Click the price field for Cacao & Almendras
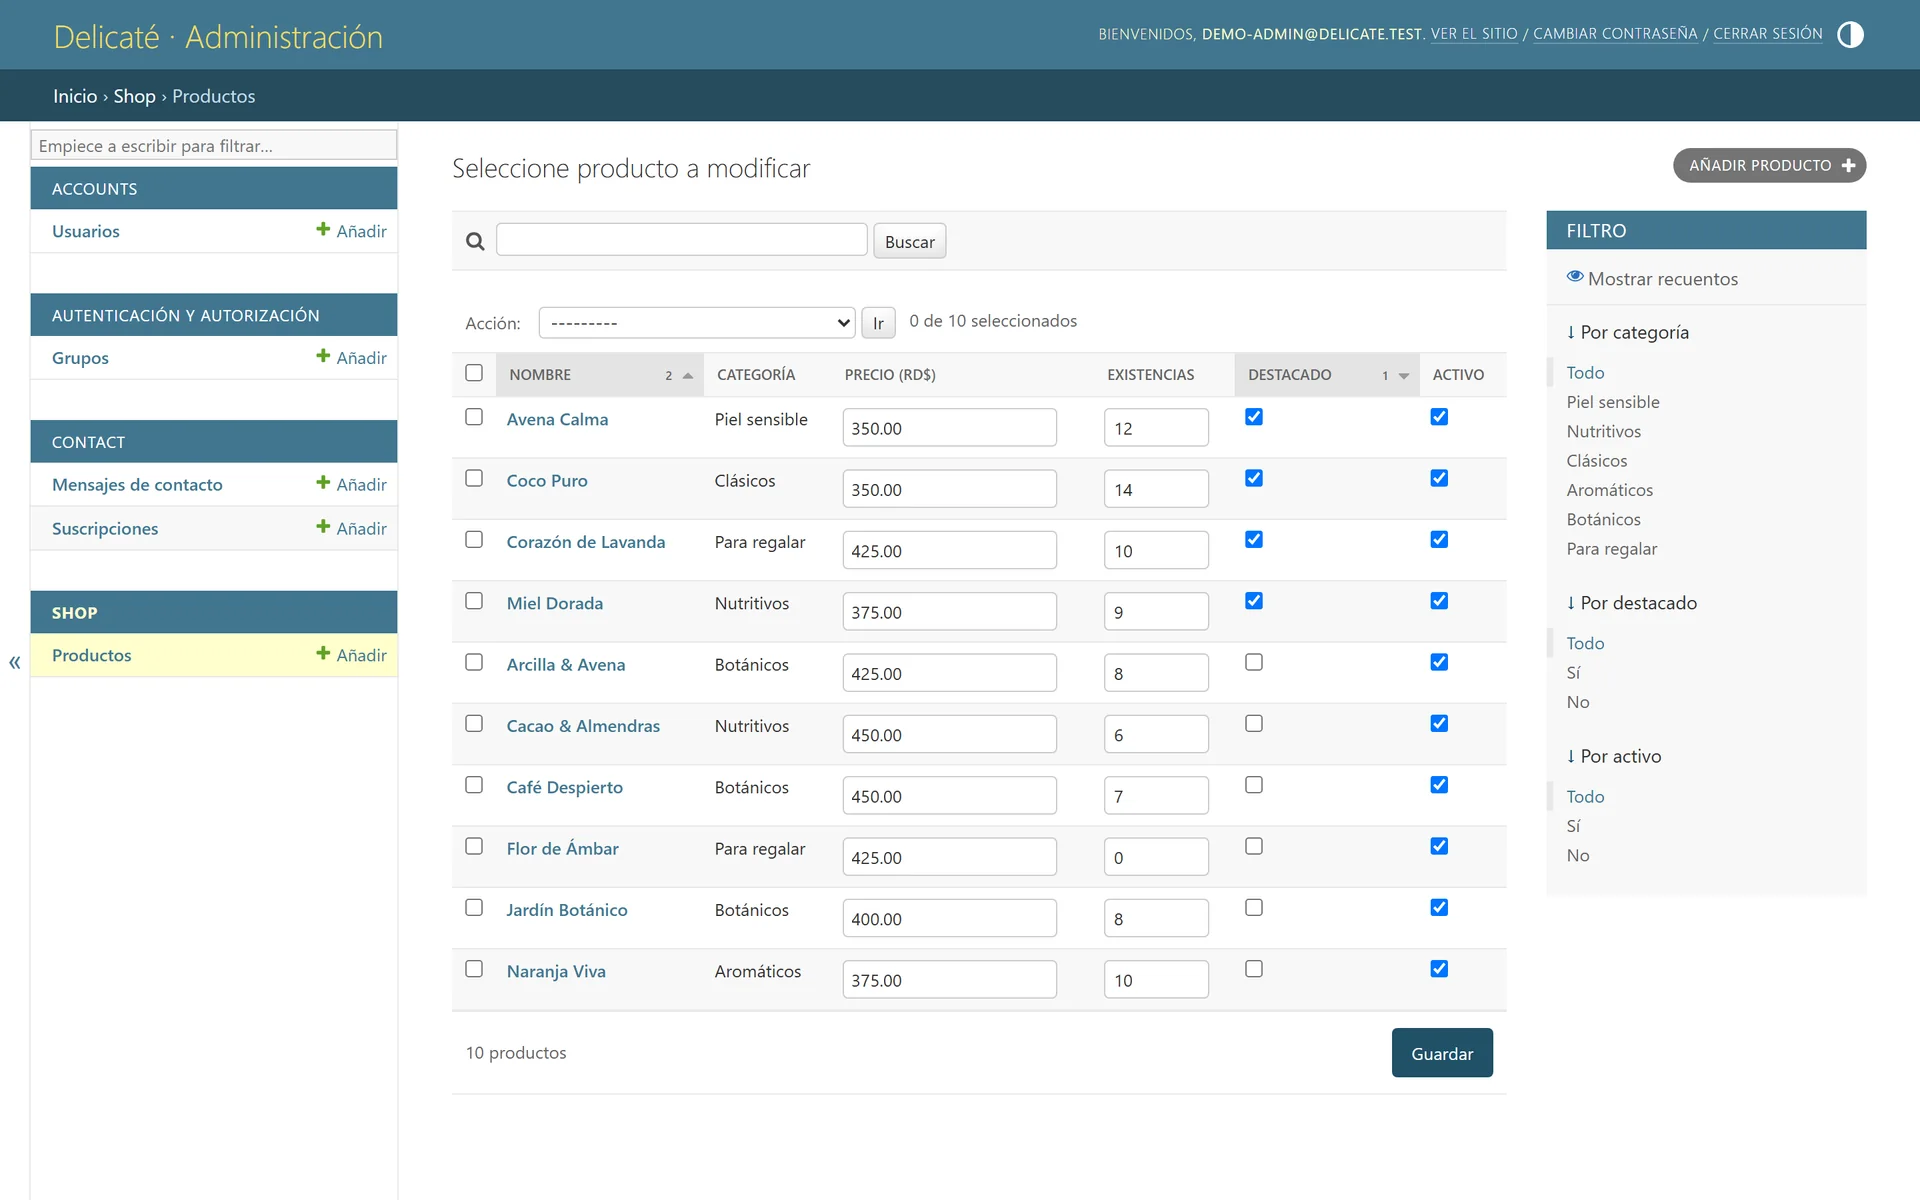This screenshot has height=1200, width=1920. (949, 734)
